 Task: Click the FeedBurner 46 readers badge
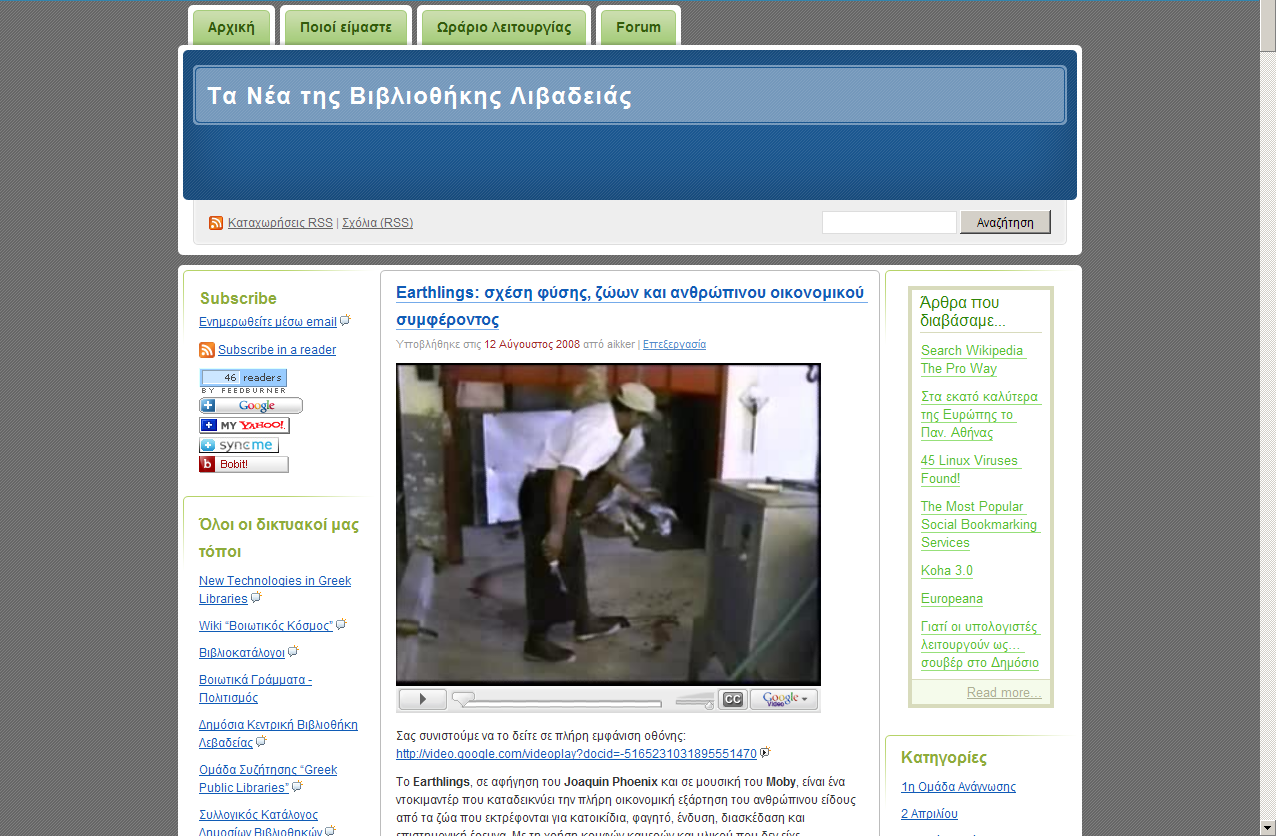click(x=243, y=381)
